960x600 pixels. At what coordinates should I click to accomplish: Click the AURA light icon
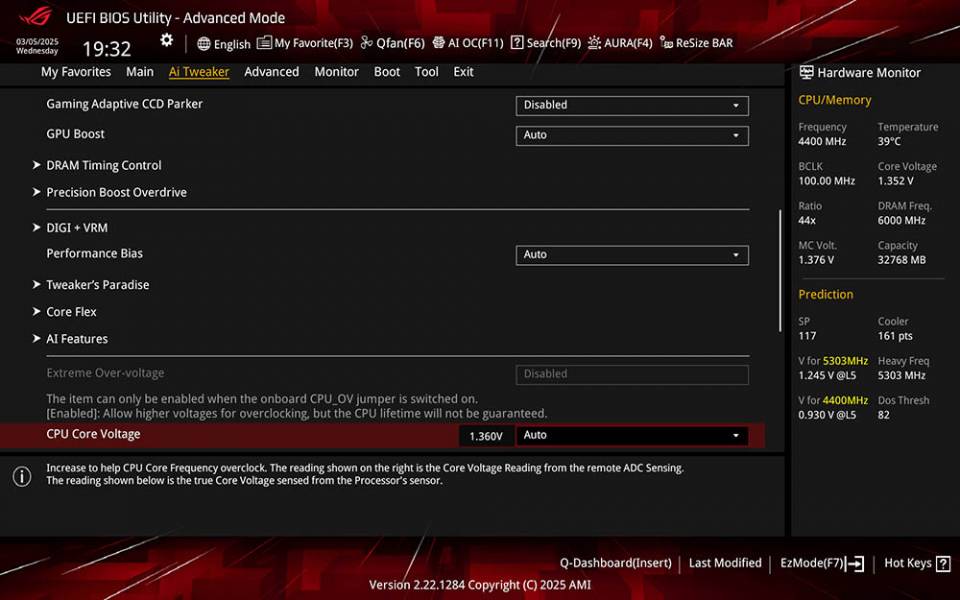pos(594,42)
